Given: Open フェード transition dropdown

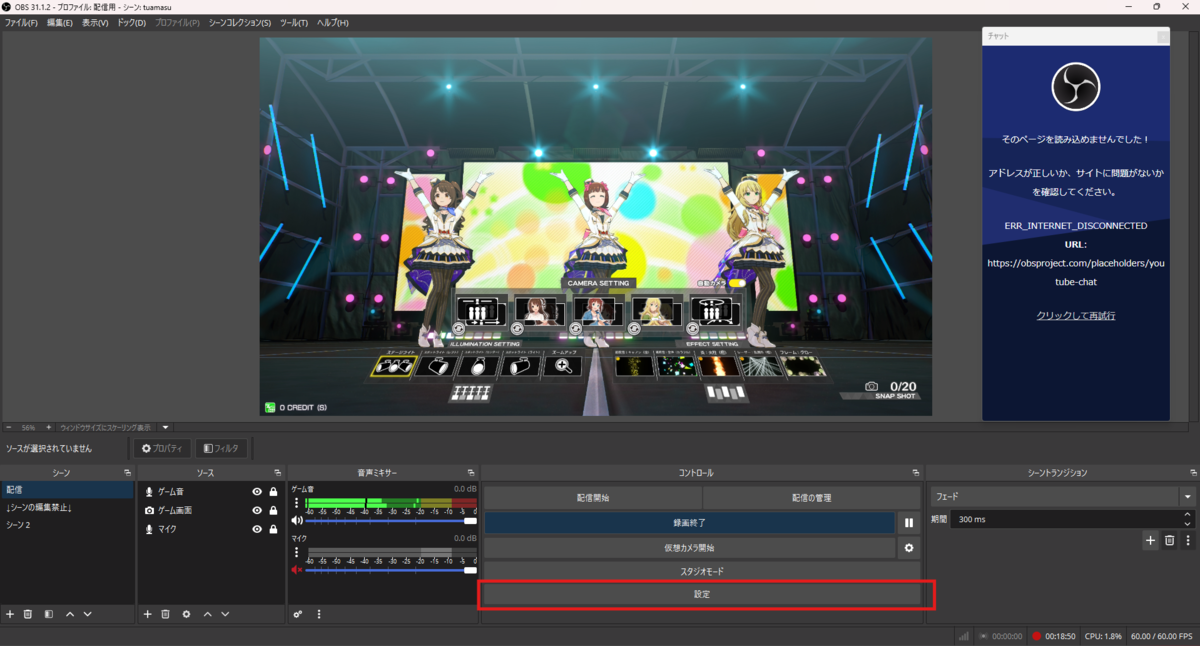Looking at the screenshot, I should point(1062,496).
